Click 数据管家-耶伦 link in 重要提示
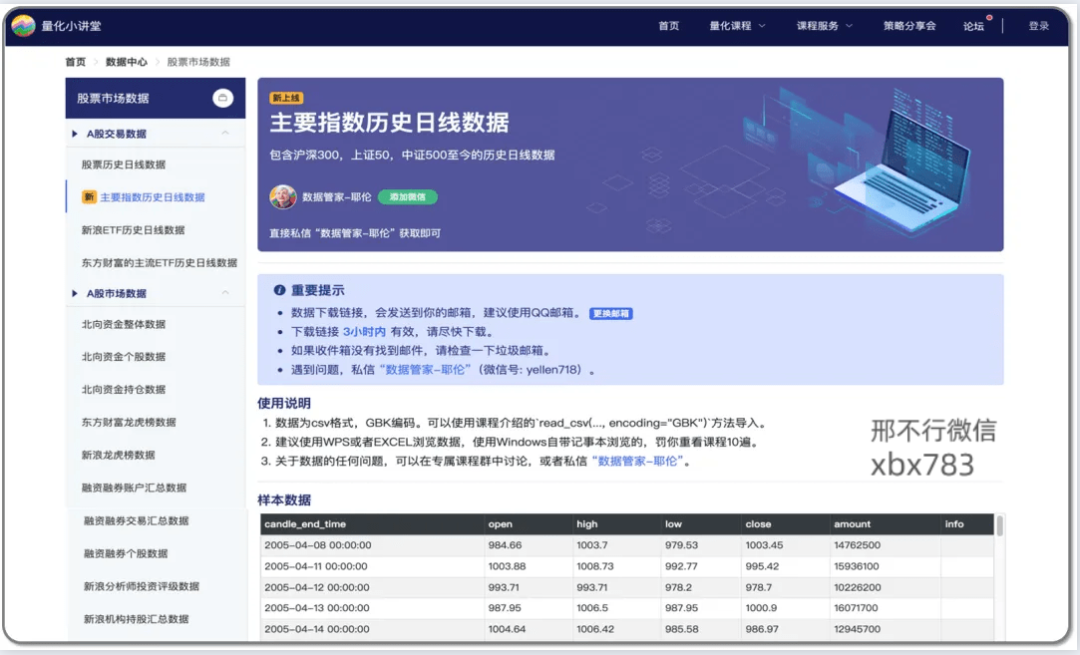The image size is (1080, 655). coord(425,370)
